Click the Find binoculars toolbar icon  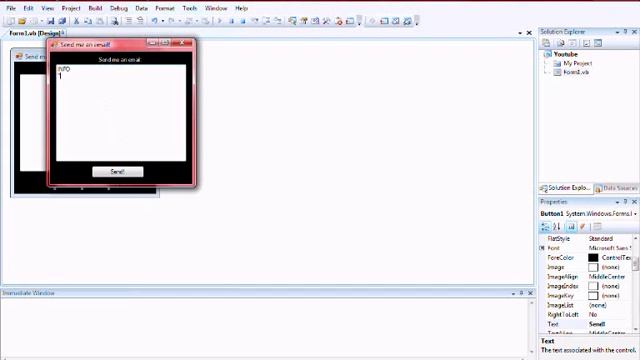115,21
